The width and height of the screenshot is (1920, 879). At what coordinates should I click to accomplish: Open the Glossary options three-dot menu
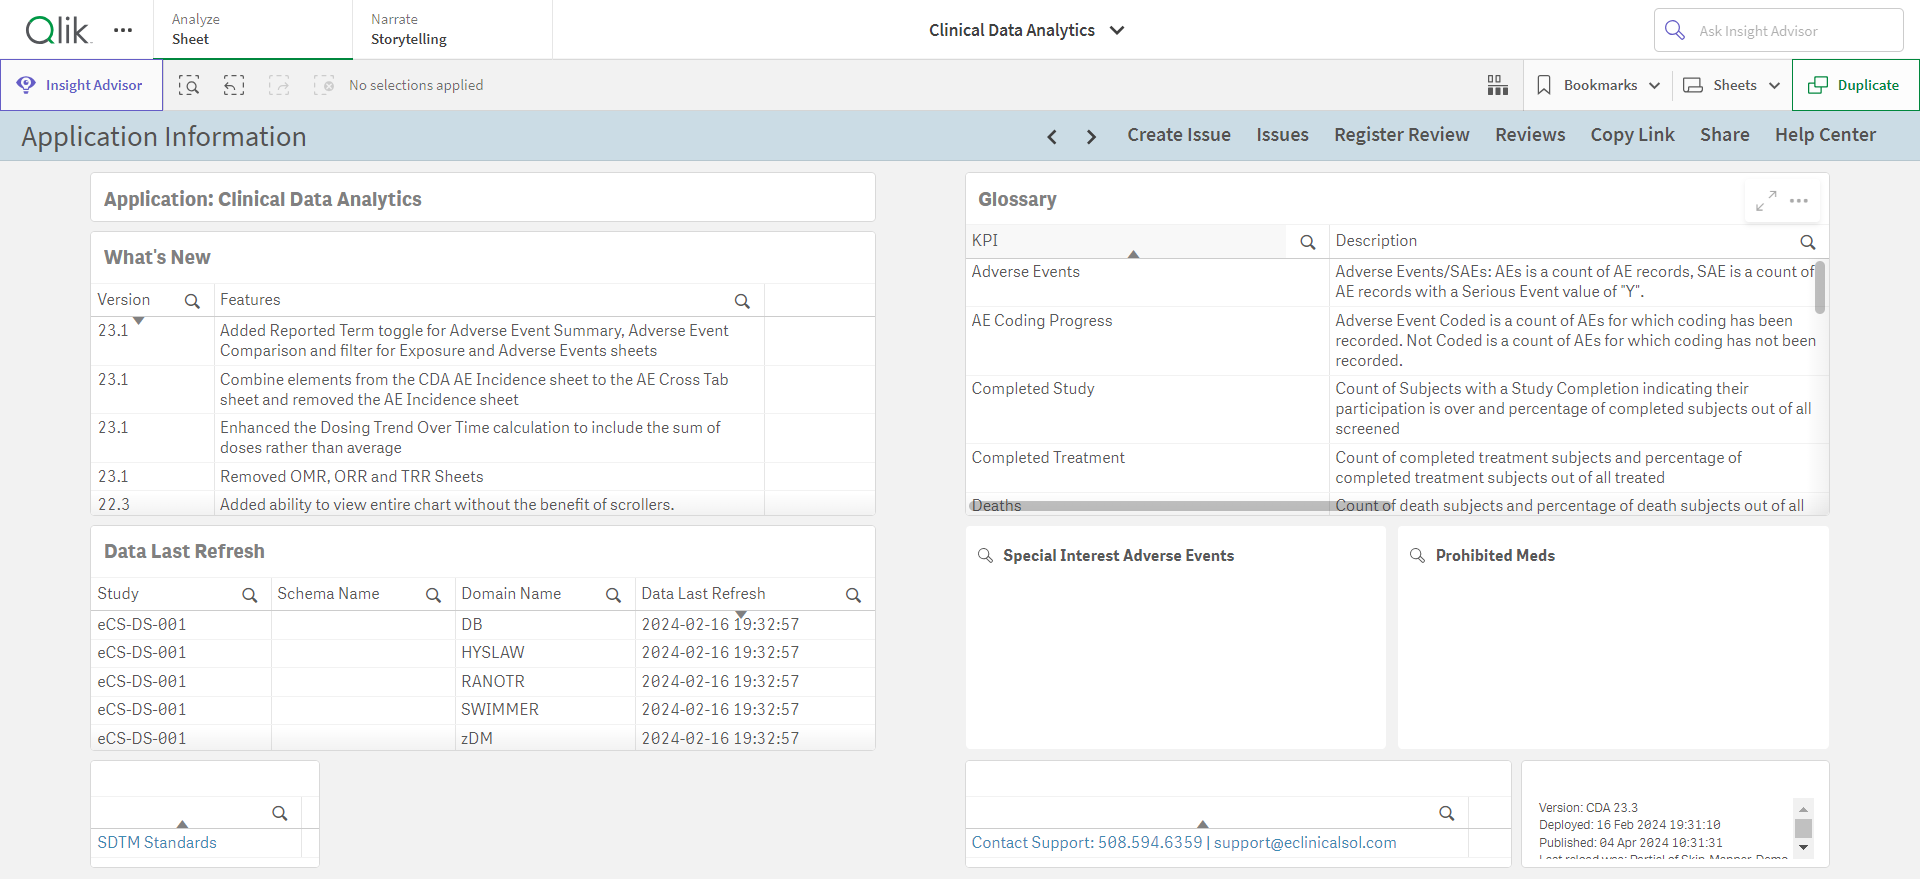pyautogui.click(x=1799, y=200)
